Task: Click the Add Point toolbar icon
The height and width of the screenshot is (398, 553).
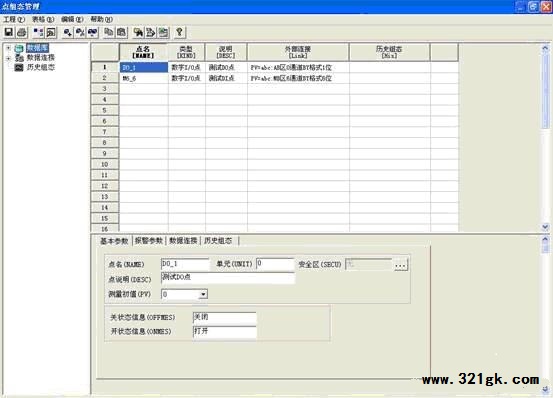Action: click(67, 32)
